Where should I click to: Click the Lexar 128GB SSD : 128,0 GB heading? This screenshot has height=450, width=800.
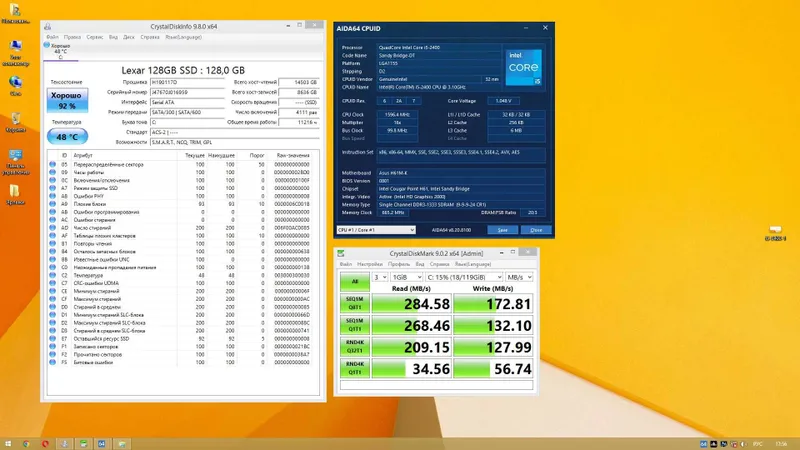pos(183,70)
